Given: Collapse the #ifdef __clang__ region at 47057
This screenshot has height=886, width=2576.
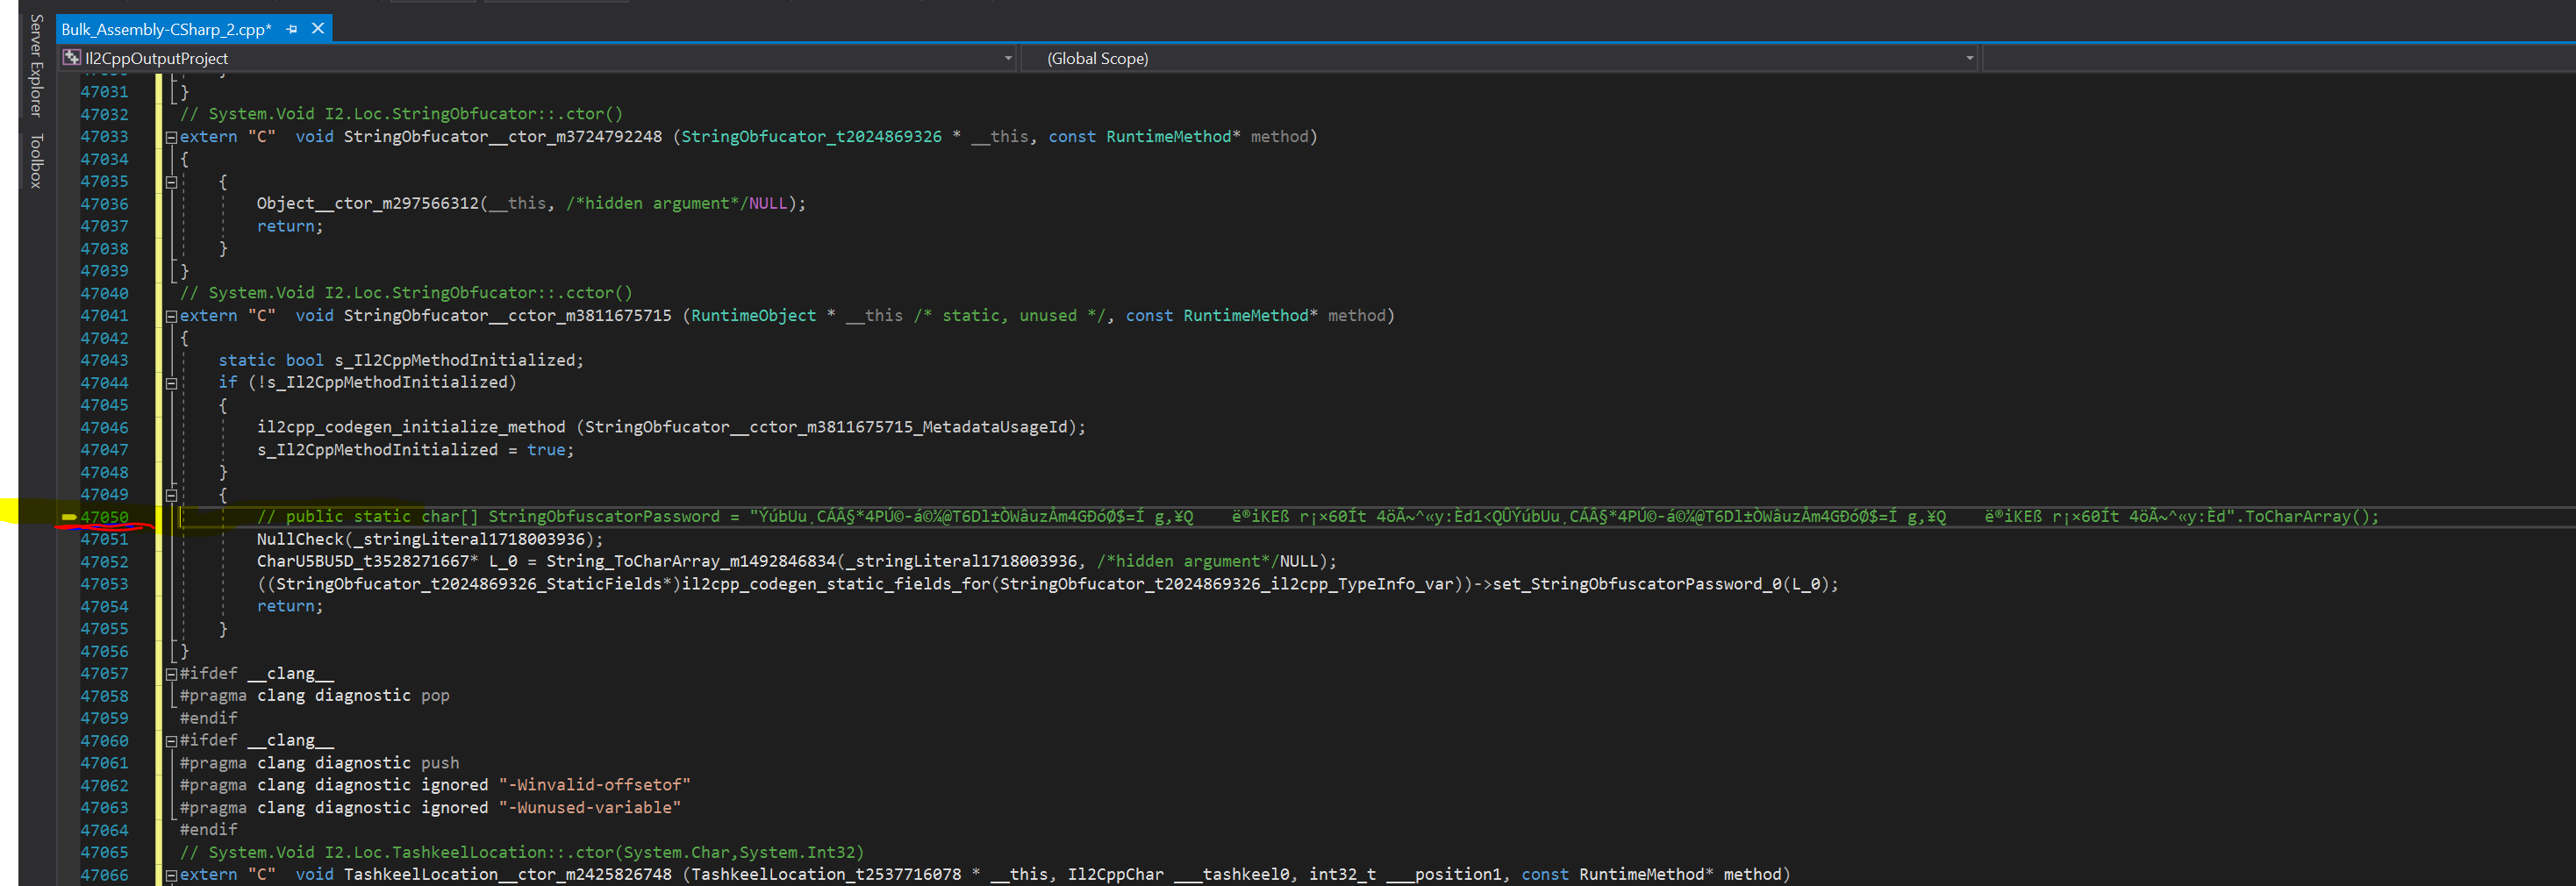Looking at the screenshot, I should pyautogui.click(x=171, y=673).
